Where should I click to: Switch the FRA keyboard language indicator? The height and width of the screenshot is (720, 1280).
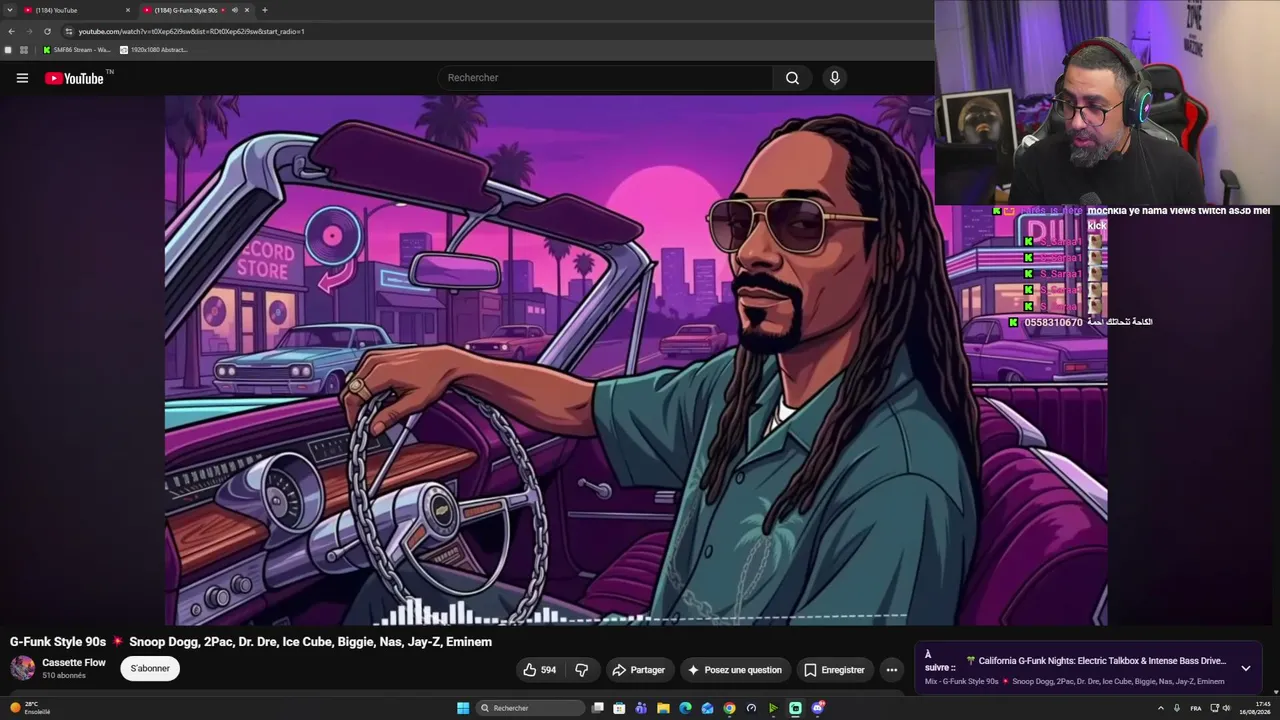tap(1195, 708)
